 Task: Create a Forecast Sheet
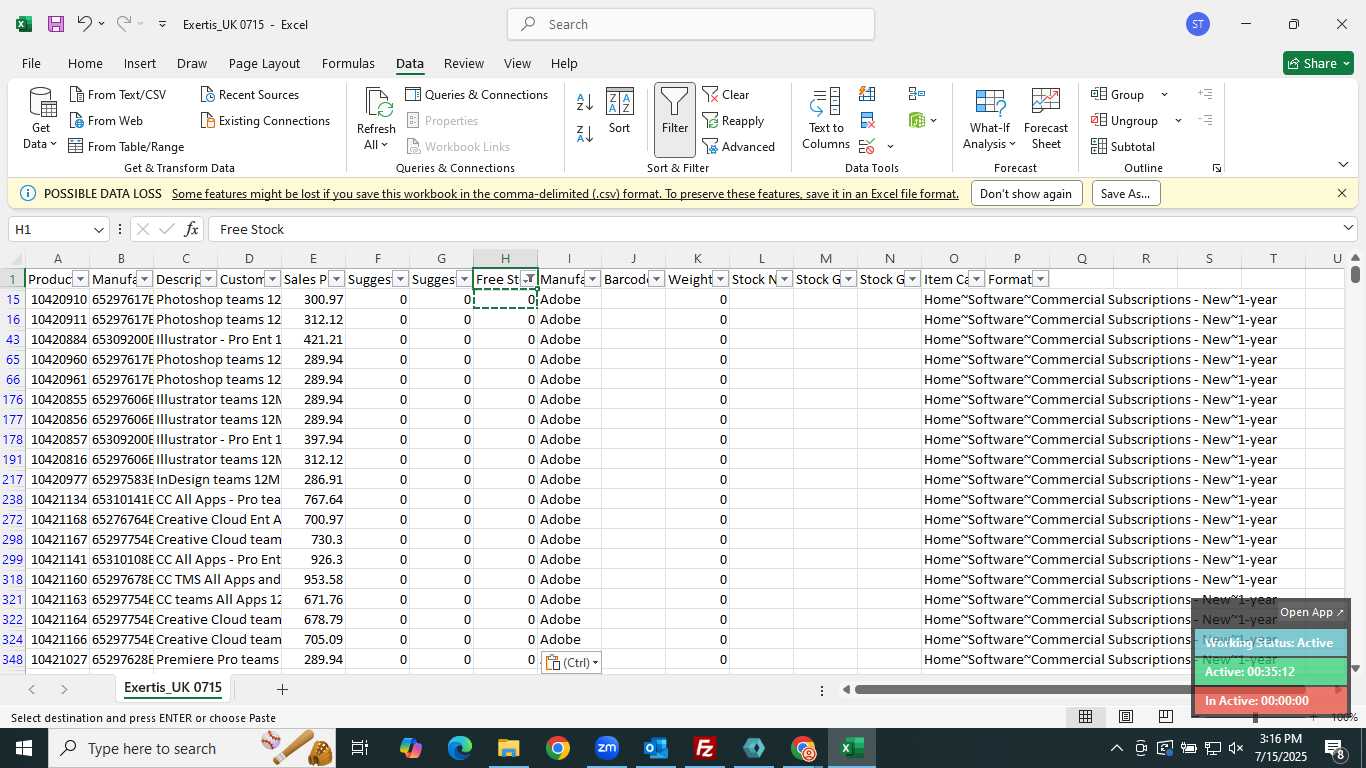[1046, 119]
